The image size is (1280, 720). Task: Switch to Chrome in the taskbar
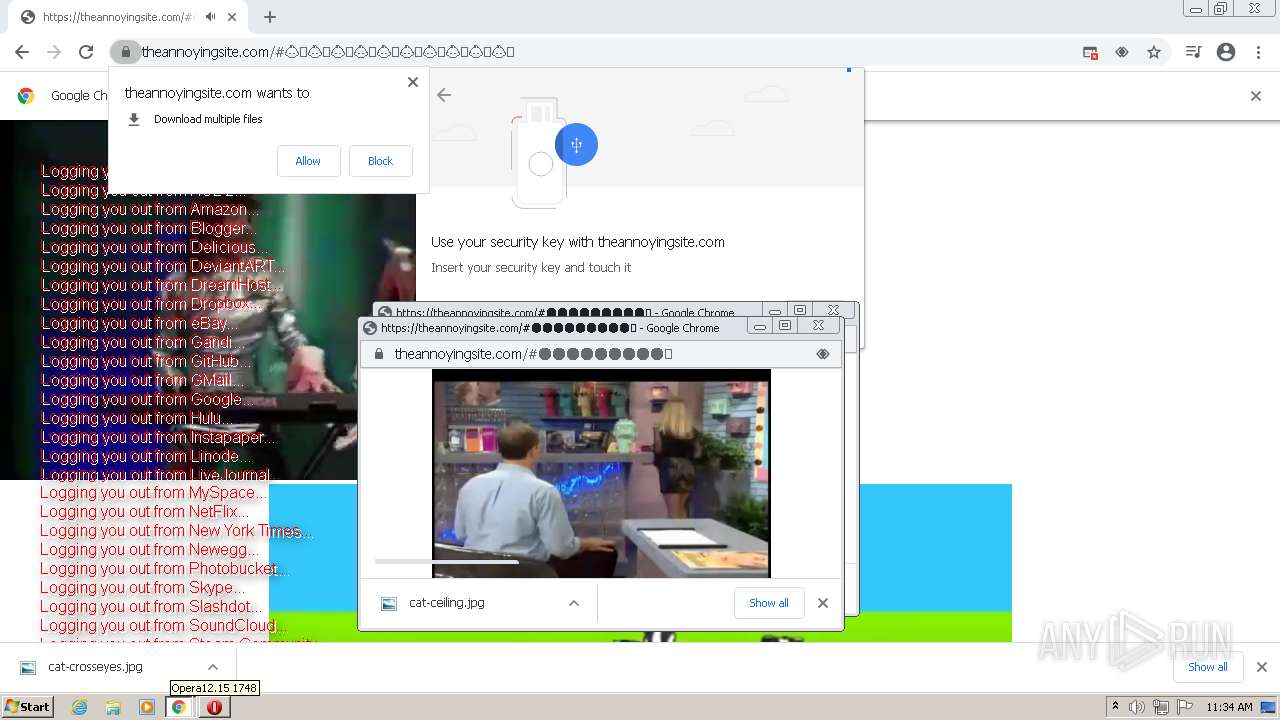[179, 707]
